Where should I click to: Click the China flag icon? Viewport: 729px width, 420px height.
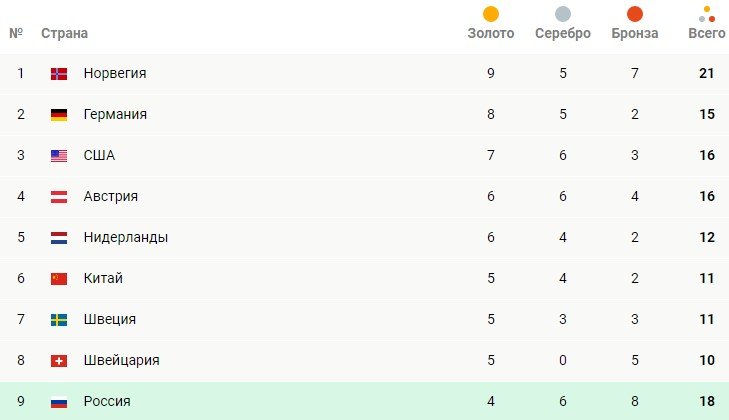click(59, 279)
